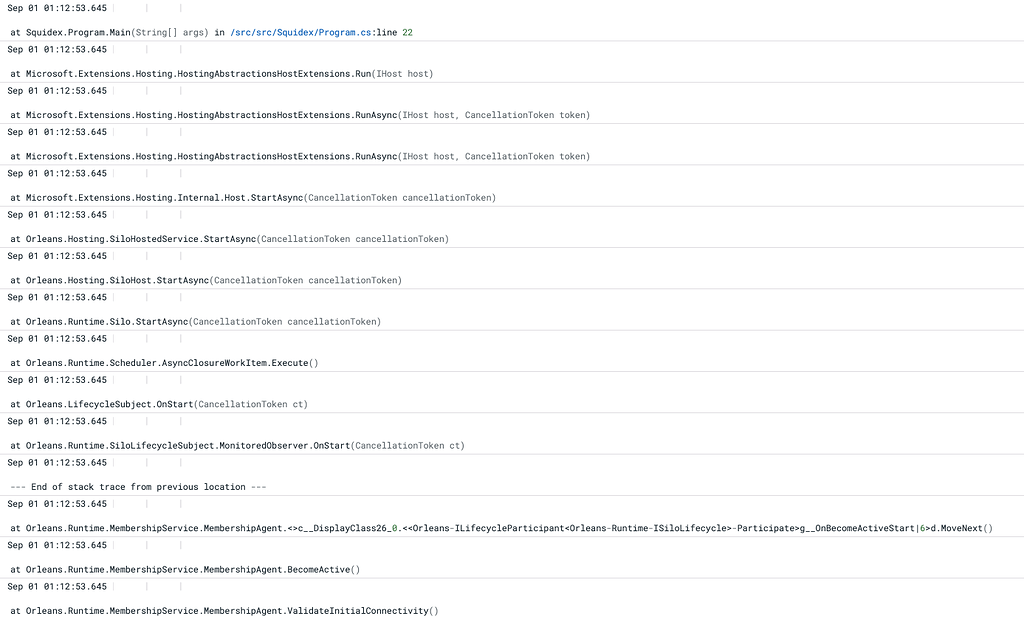Click the MembershipAgent OnBecomeActiveStart MoveNext frame
This screenshot has width=1024, height=619.
(400, 528)
